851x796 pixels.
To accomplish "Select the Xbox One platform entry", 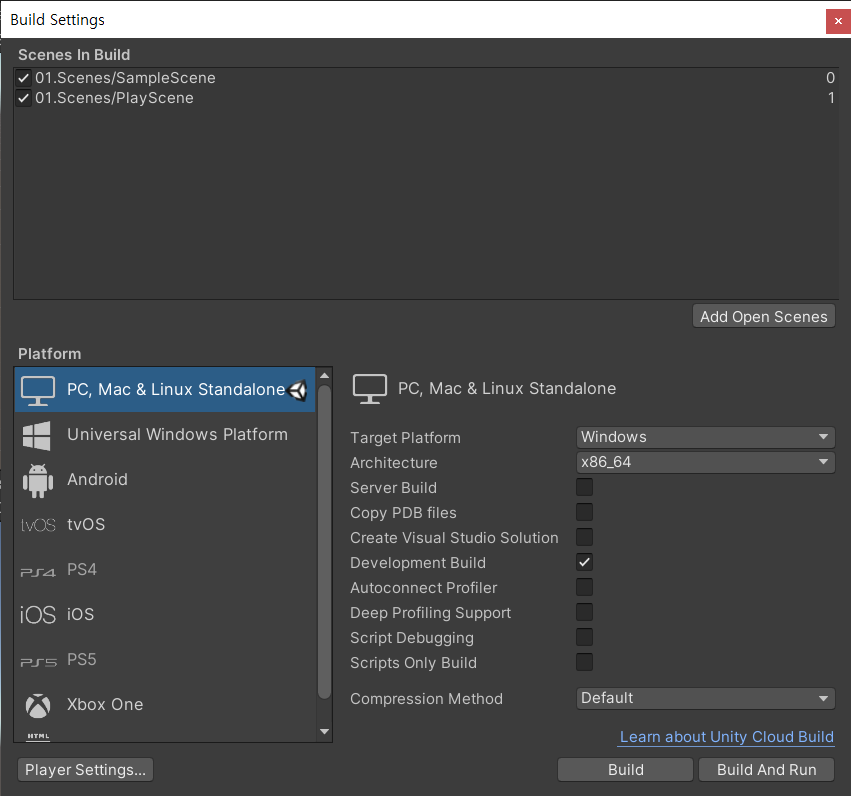I will (164, 705).
